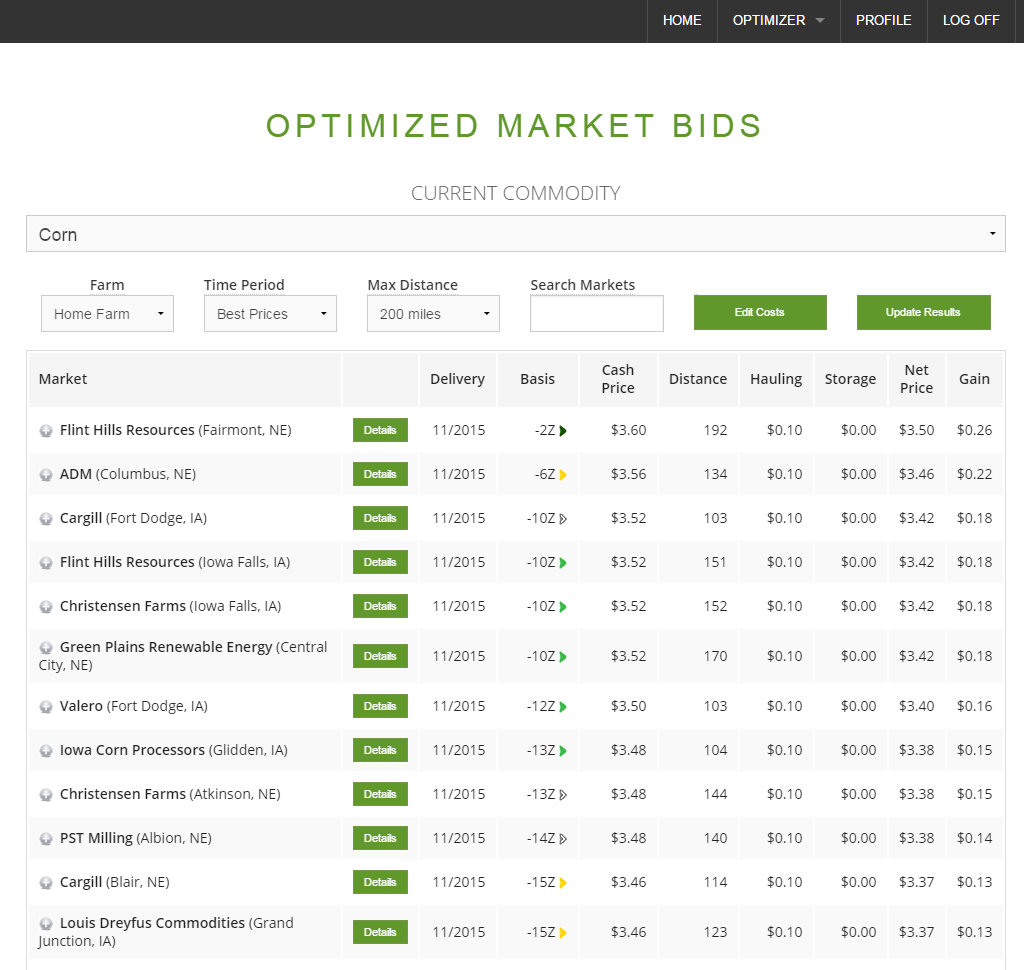Screen dimensions: 1024x970
Task: Click the globe icon beside Flint Hills Resources Fairmont
Action: click(x=46, y=431)
